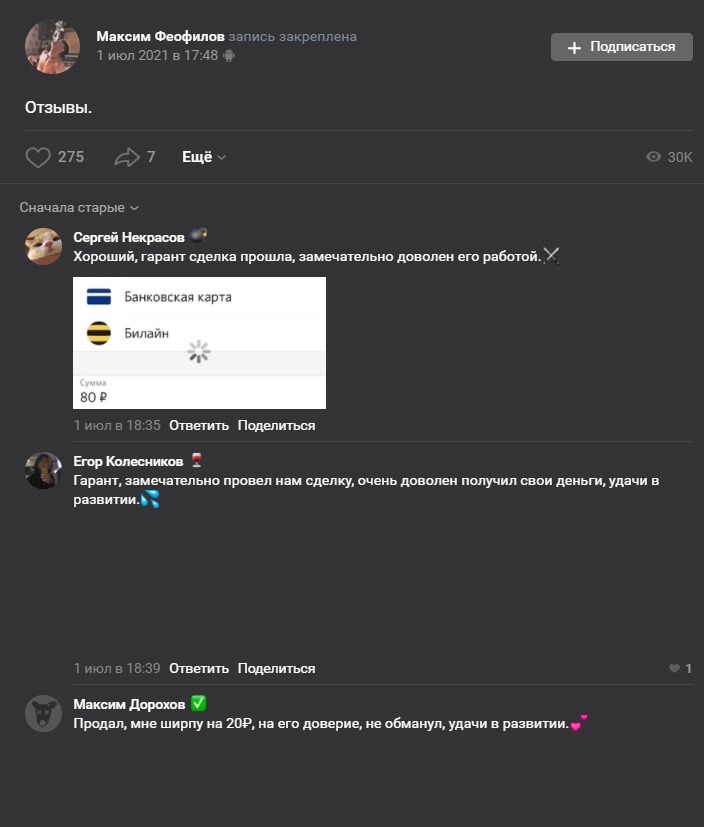This screenshot has height=827, width=704.
Task: Open Максим Дорохов's profile name link
Action: click(129, 704)
